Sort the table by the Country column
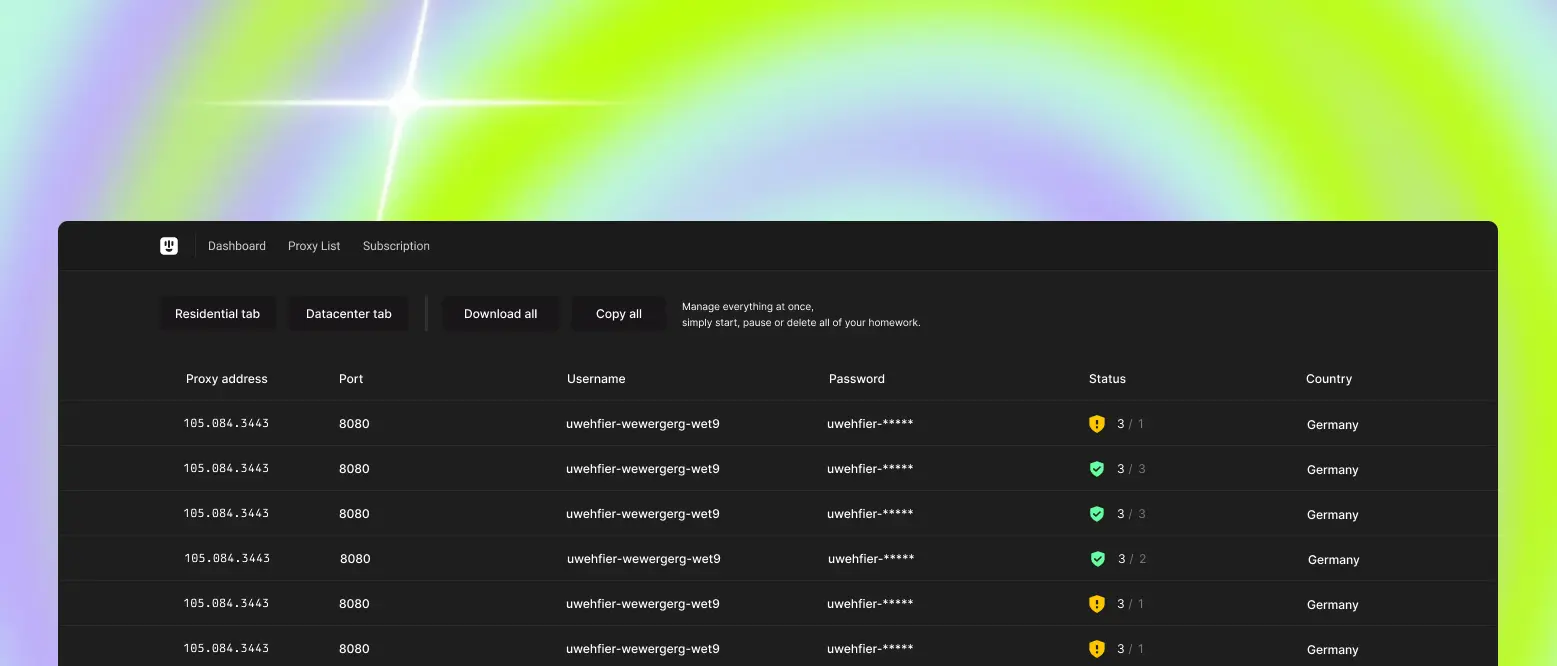The image size is (1557, 666). 1329,378
